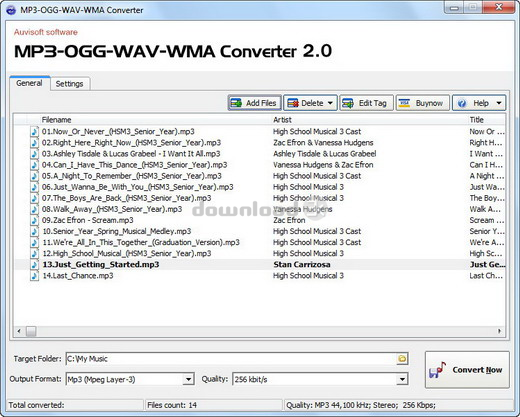This screenshot has width=520, height=417.
Task: Click the Buynow credit card button
Action: click(x=422, y=103)
